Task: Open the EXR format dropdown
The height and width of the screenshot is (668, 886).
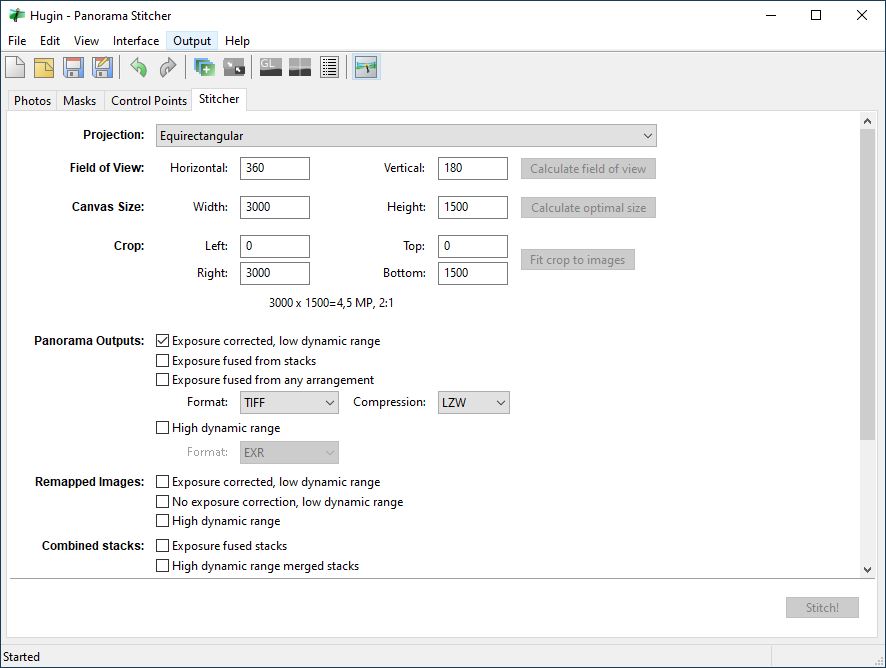Action: [289, 453]
